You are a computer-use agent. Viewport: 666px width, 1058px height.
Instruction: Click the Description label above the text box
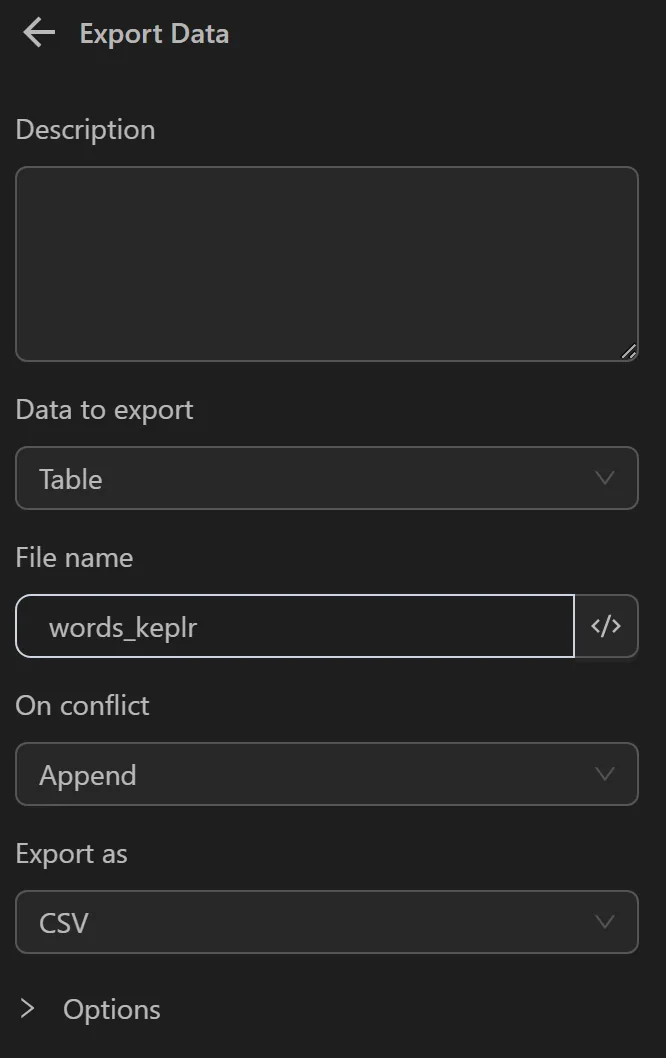[x=85, y=129]
